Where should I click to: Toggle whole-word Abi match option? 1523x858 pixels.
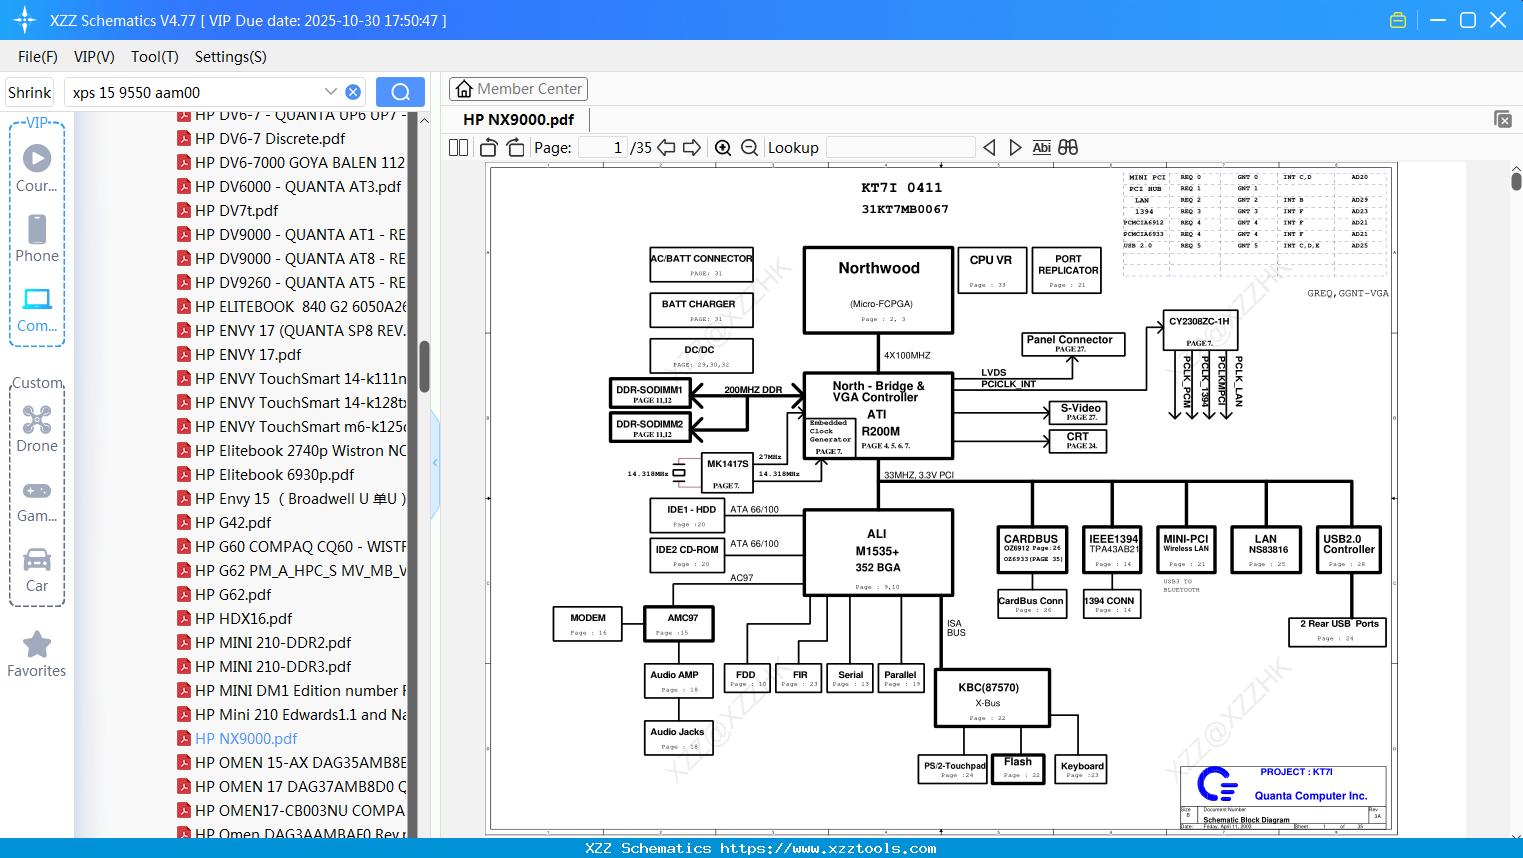click(1041, 147)
